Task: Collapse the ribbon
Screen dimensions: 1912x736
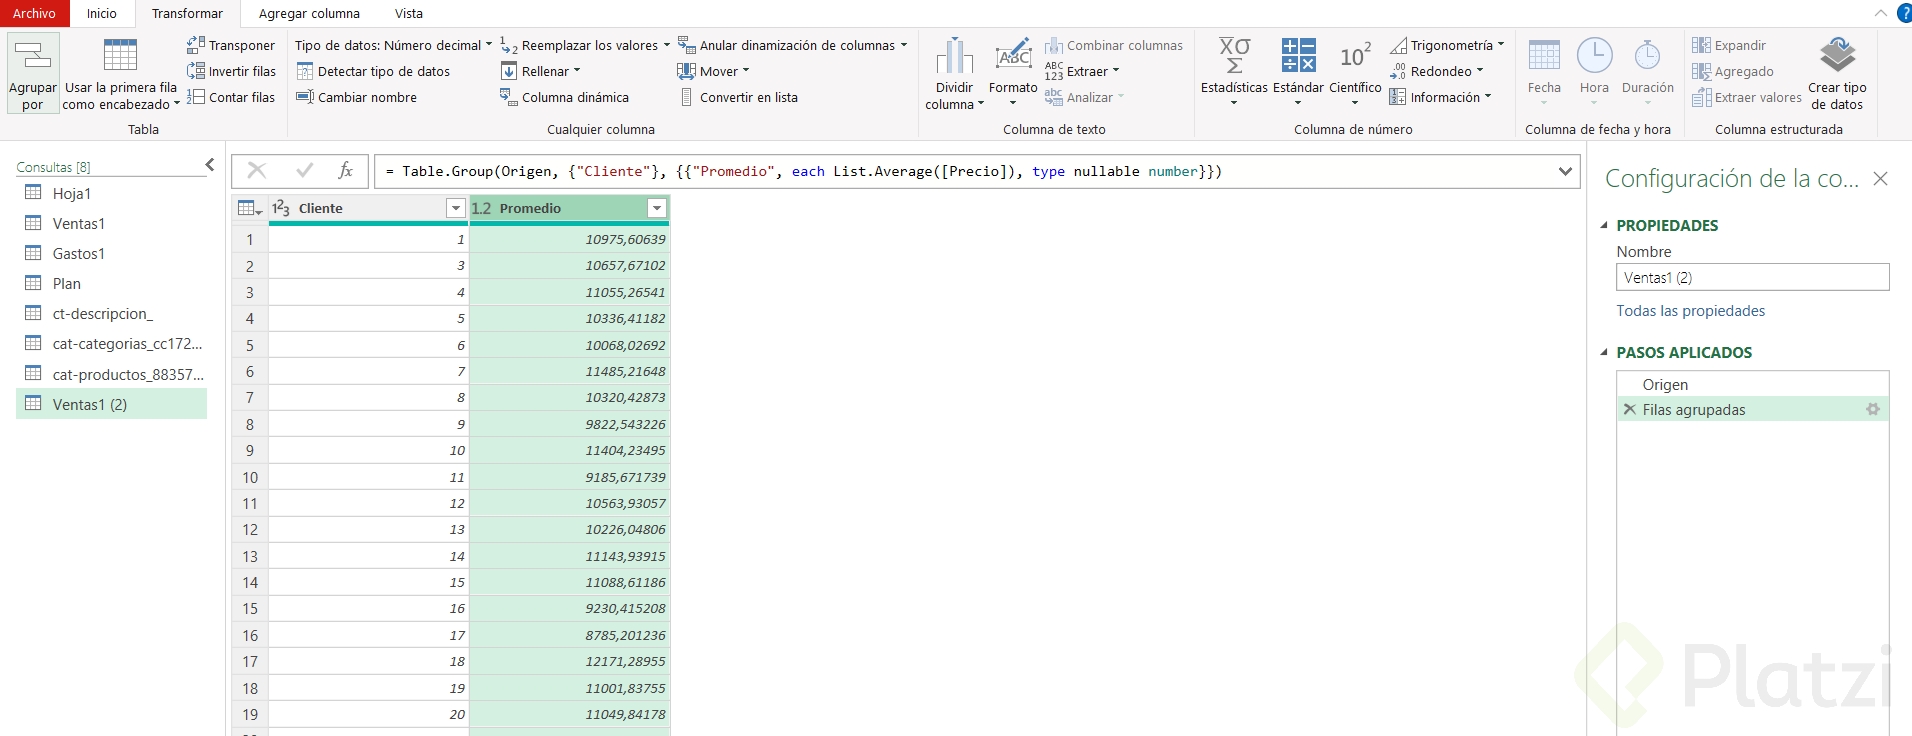Action: coord(1880,13)
